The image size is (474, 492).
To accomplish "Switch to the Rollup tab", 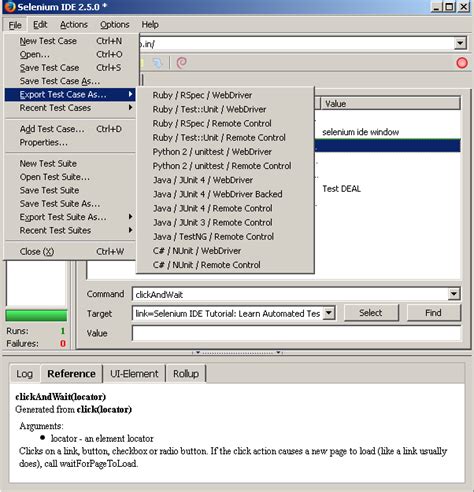I will click(186, 374).
